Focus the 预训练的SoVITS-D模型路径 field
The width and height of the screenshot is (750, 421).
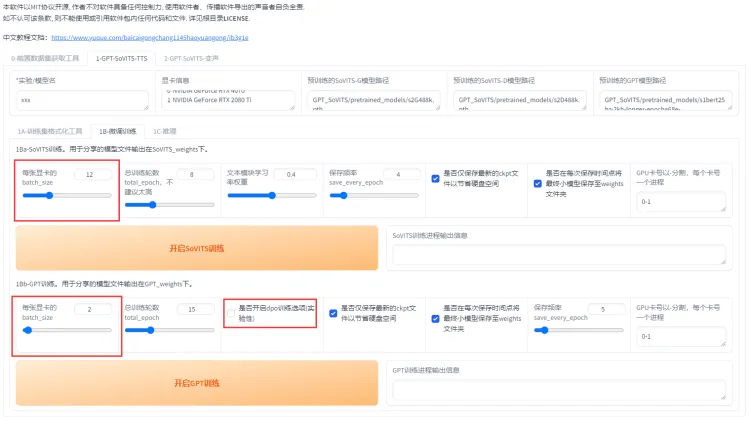[x=519, y=100]
